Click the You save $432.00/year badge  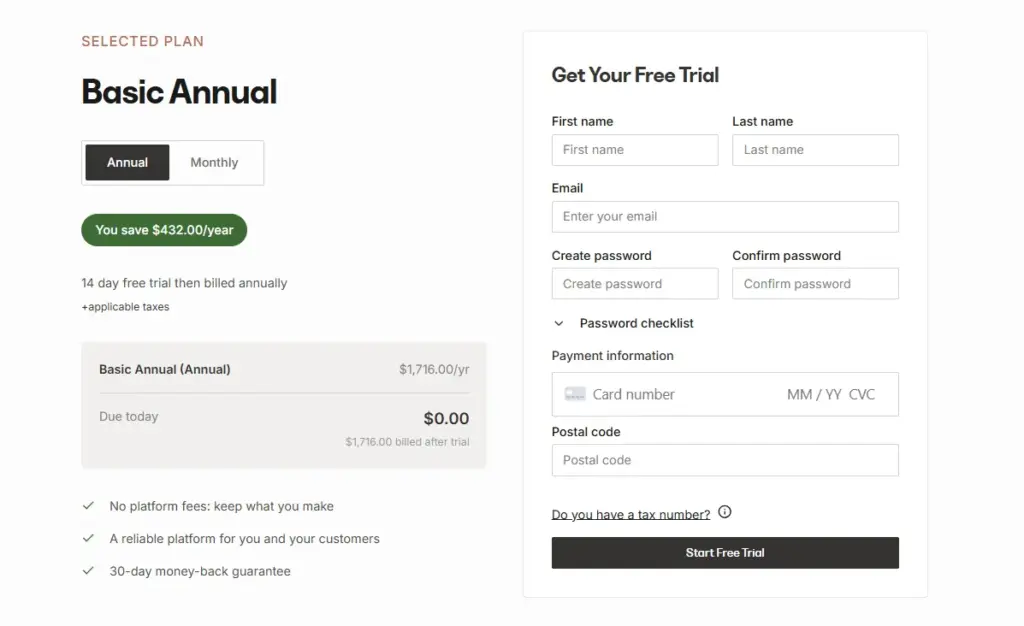tap(164, 229)
